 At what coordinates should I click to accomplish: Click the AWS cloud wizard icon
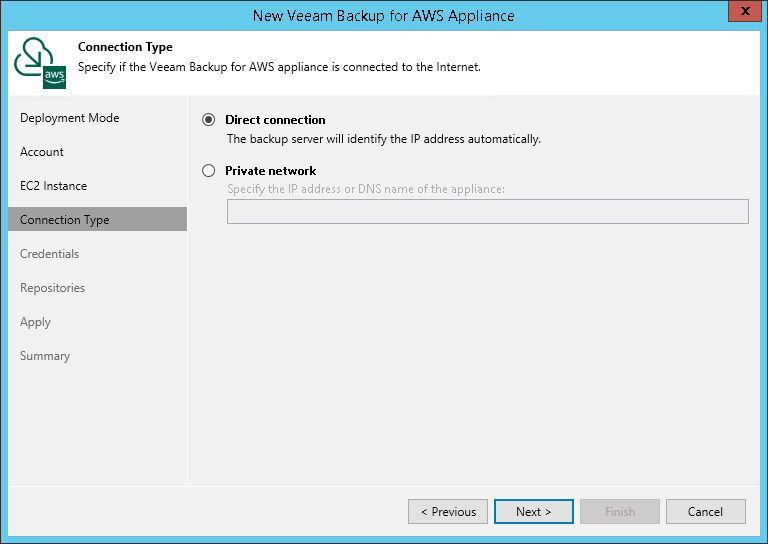click(37, 64)
